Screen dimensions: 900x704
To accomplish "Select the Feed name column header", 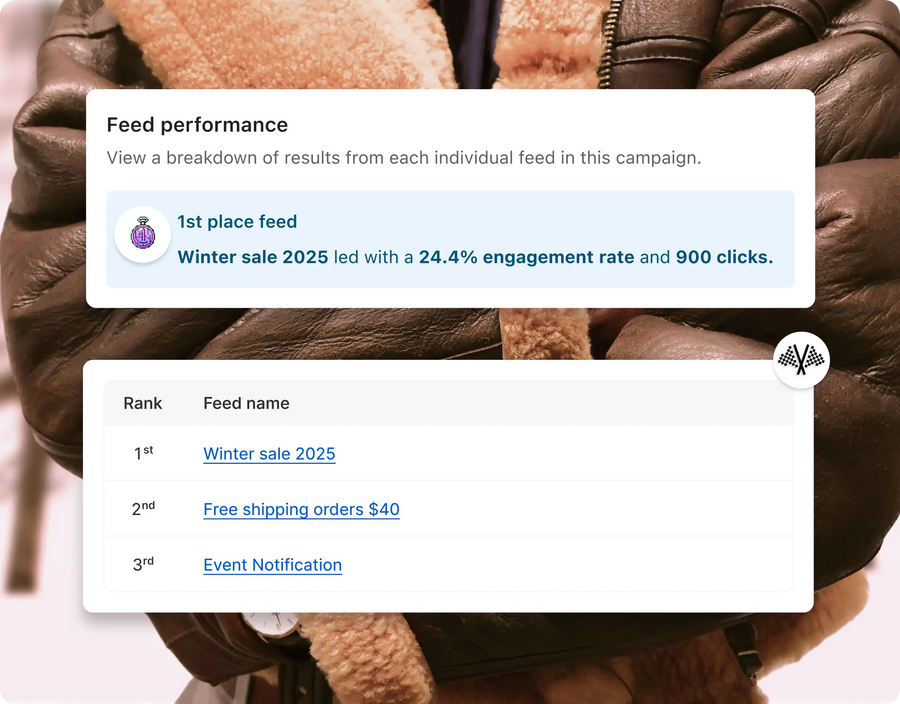I will click(x=245, y=403).
